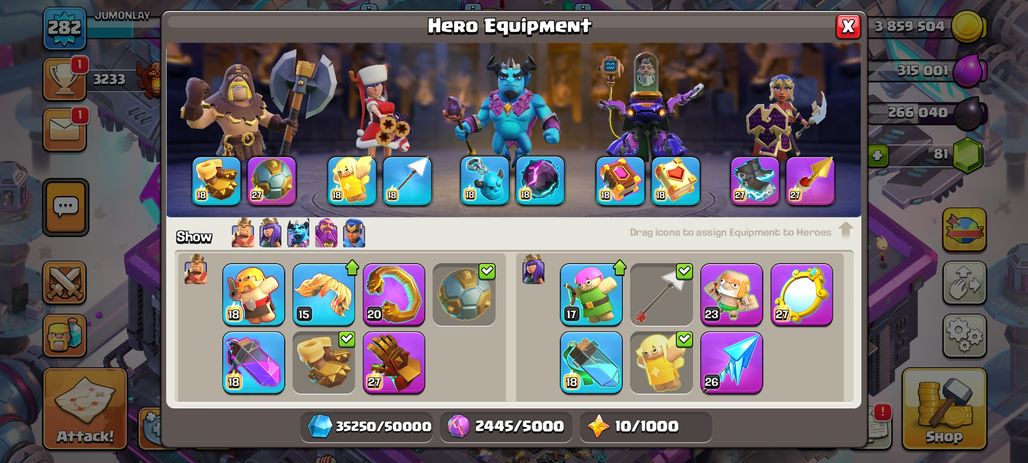The height and width of the screenshot is (463, 1028).
Task: Tap the Attack! map button
Action: 85,408
